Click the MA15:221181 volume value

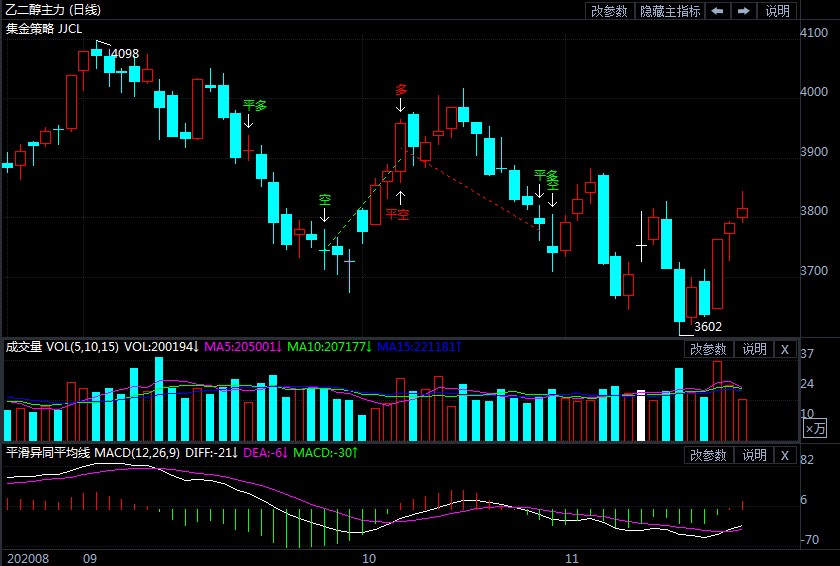coord(419,347)
